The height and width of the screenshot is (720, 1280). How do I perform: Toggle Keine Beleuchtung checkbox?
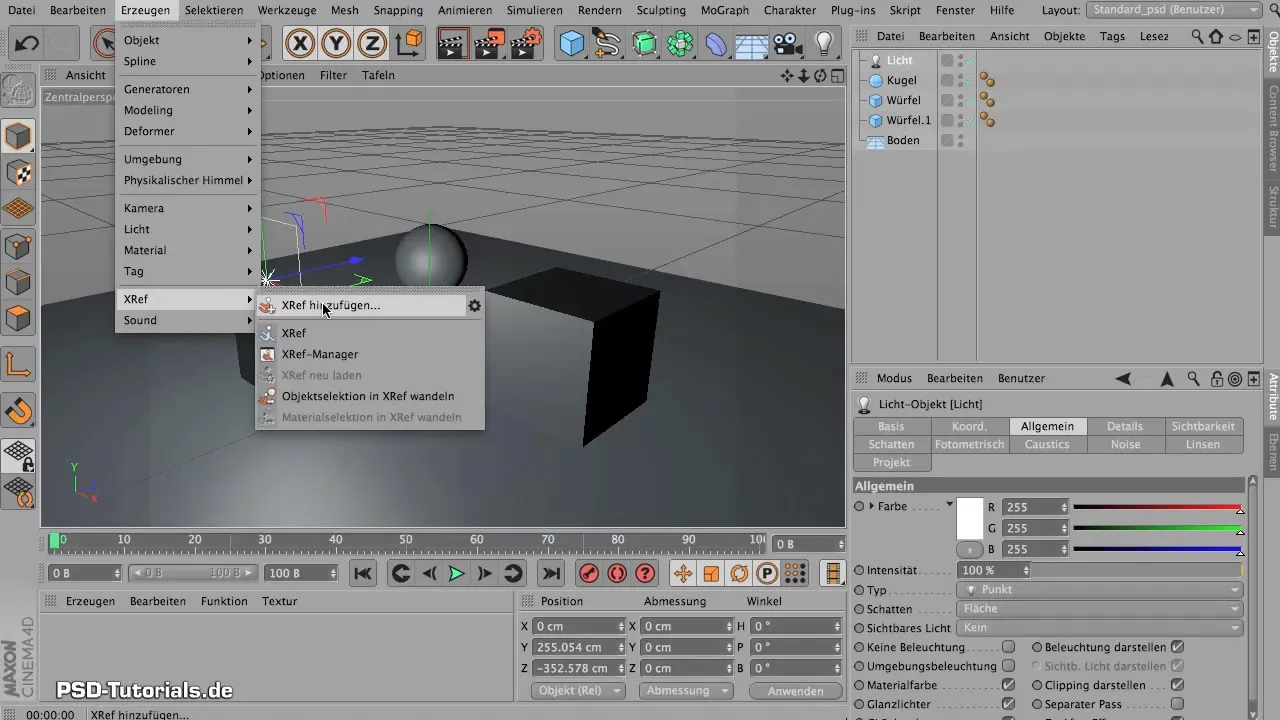pyautogui.click(x=1008, y=647)
